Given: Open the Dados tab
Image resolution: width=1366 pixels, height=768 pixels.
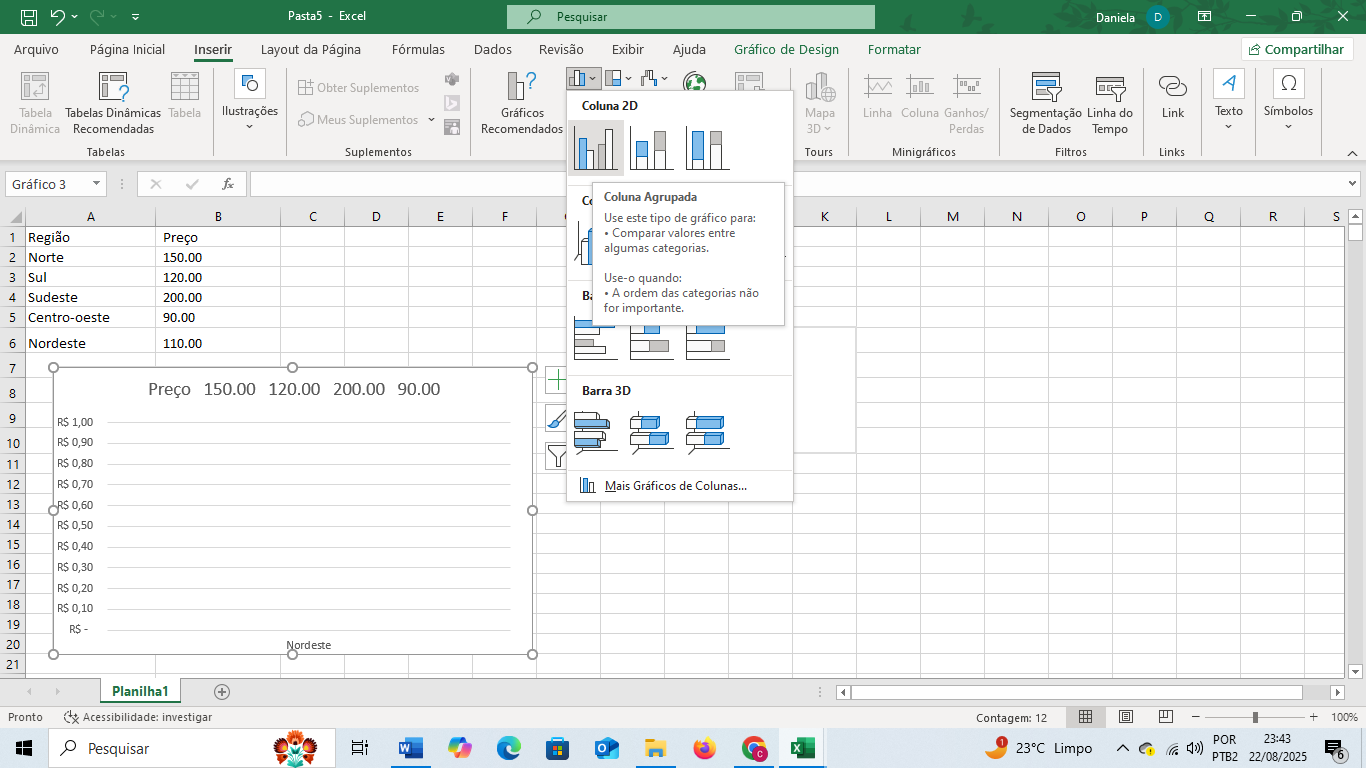Looking at the screenshot, I should point(493,49).
